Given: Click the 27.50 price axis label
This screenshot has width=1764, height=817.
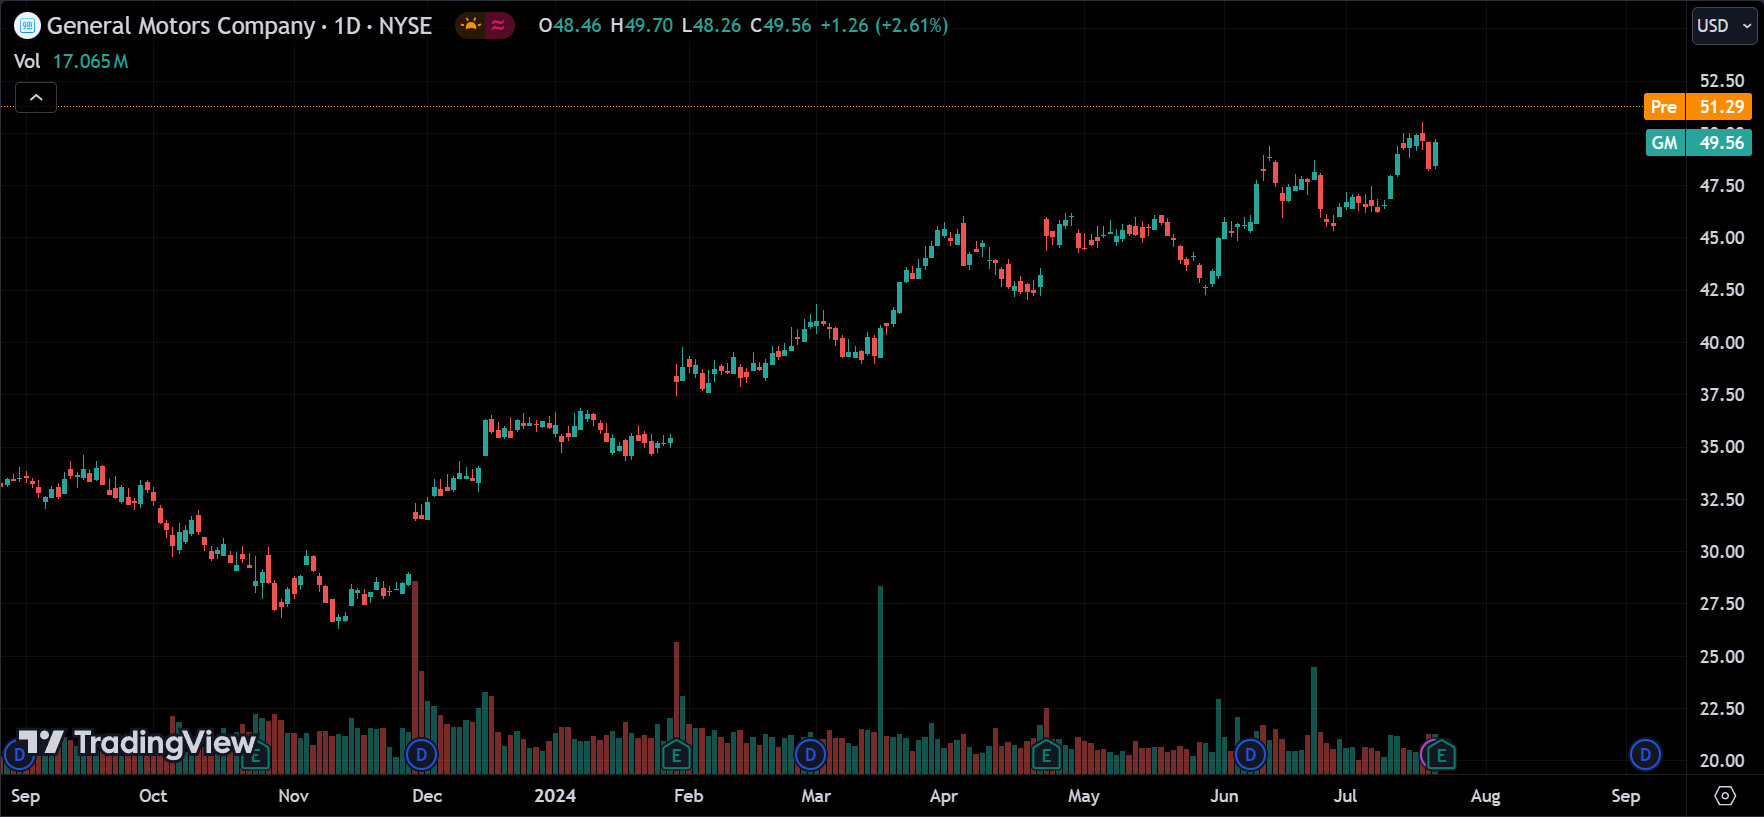Looking at the screenshot, I should point(1722,604).
